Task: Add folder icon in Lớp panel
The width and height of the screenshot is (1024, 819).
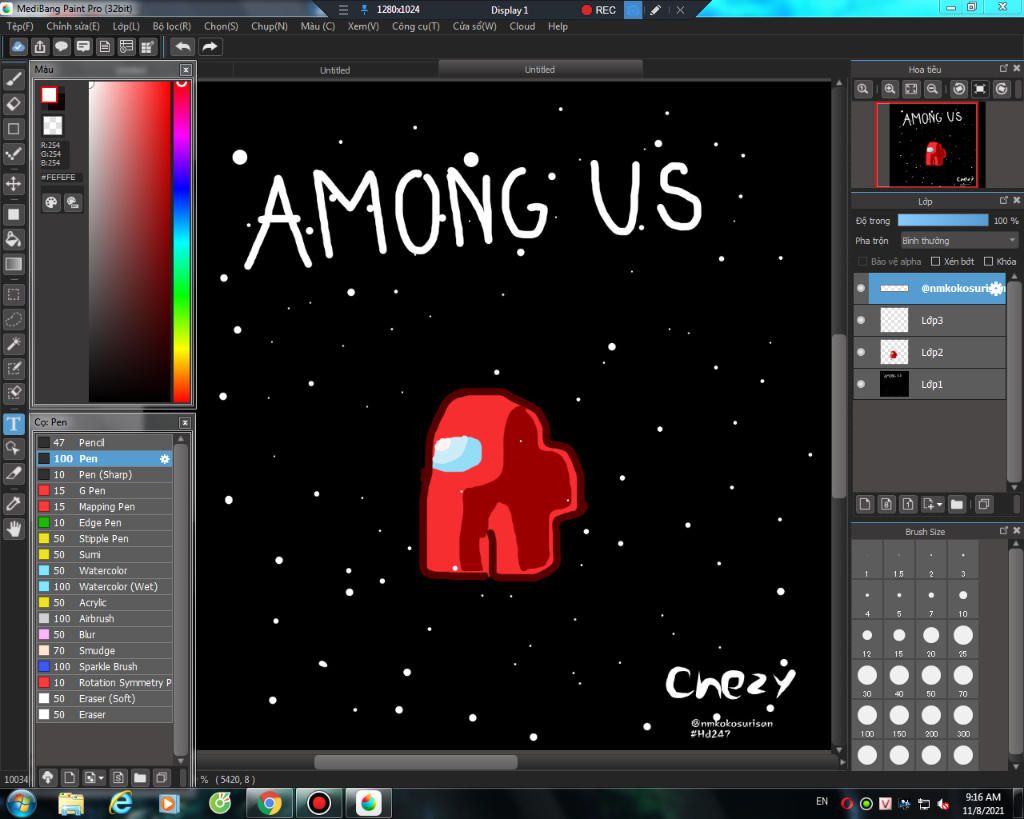Action: click(957, 504)
